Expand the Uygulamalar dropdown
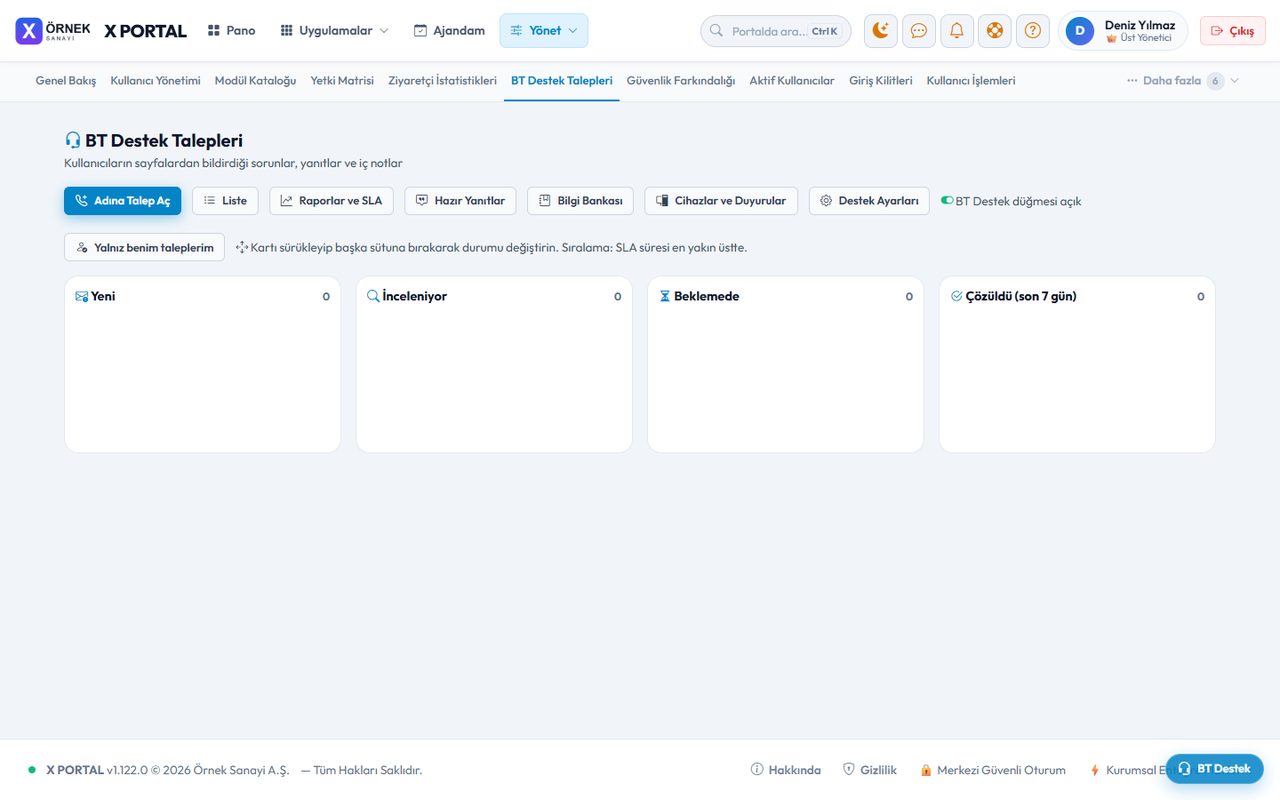This screenshot has width=1280, height=800. pos(334,31)
